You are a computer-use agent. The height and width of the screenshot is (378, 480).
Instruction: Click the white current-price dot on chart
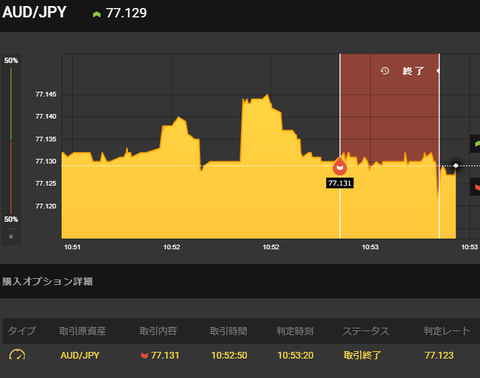pyautogui.click(x=456, y=166)
